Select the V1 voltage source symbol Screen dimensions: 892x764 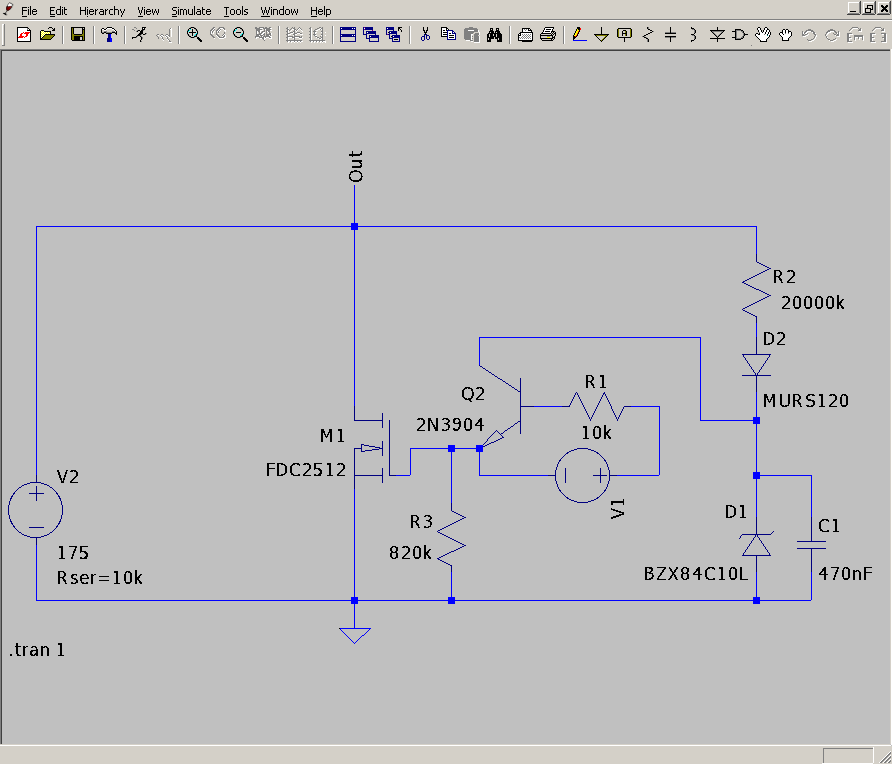click(583, 476)
